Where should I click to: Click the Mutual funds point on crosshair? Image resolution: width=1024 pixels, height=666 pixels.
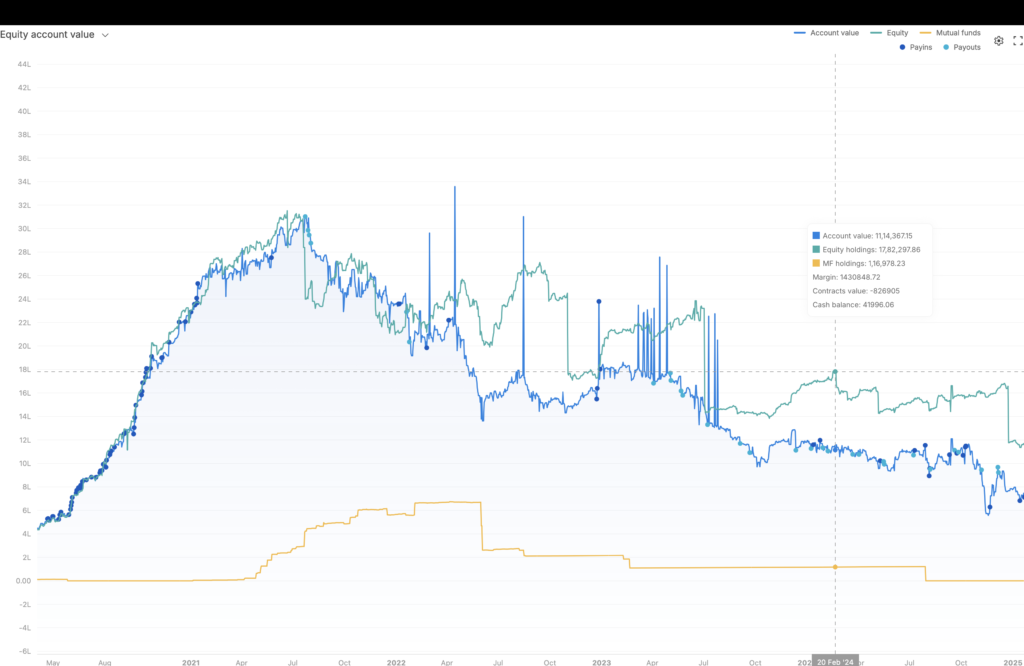coord(835,567)
